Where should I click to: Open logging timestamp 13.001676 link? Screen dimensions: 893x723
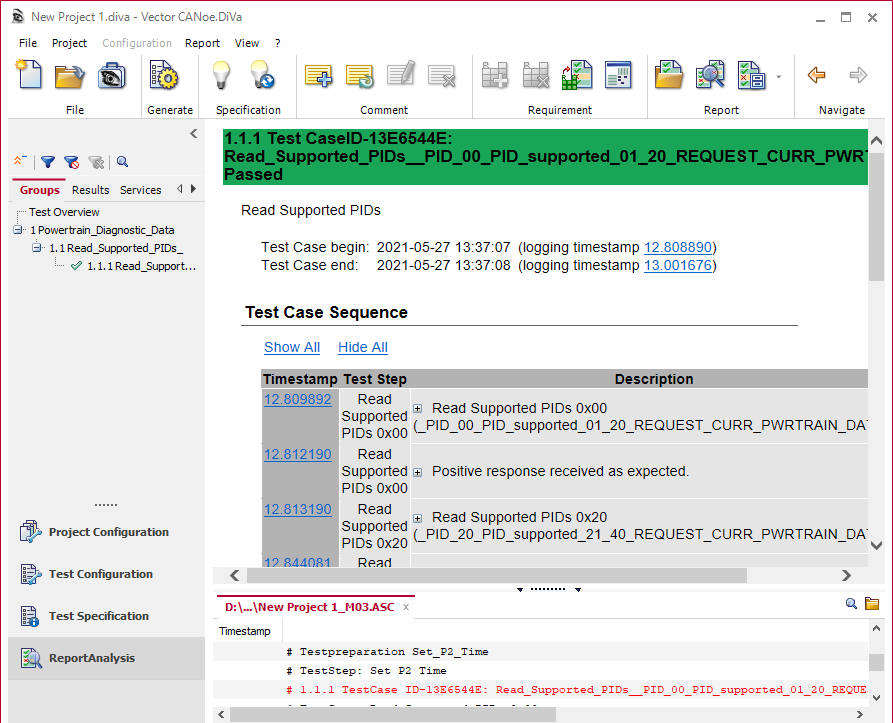[x=678, y=266]
